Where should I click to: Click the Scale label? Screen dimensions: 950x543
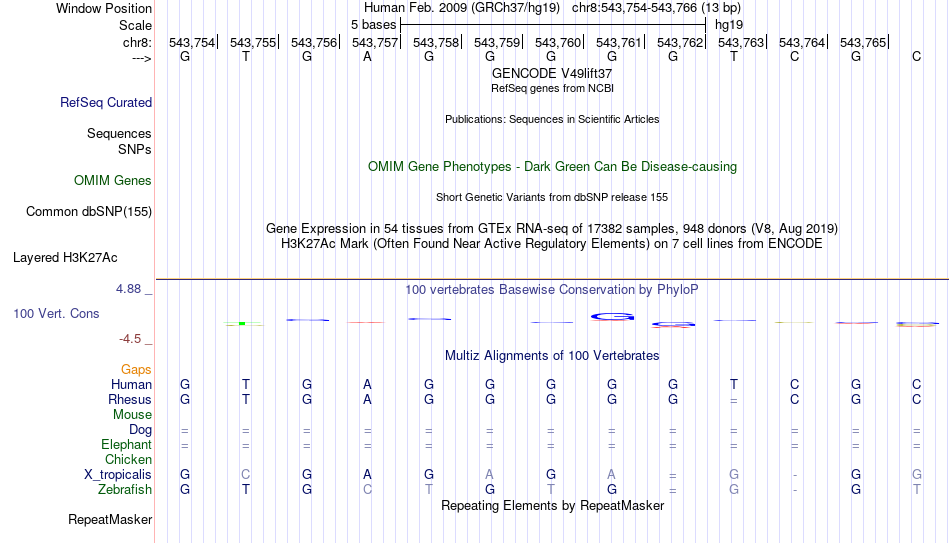(x=136, y=25)
